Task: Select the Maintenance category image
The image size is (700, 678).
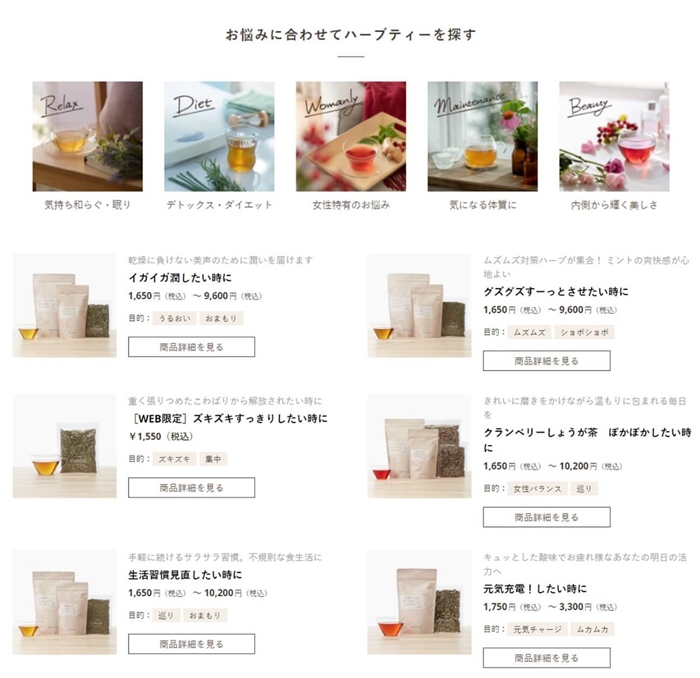Action: (x=483, y=136)
